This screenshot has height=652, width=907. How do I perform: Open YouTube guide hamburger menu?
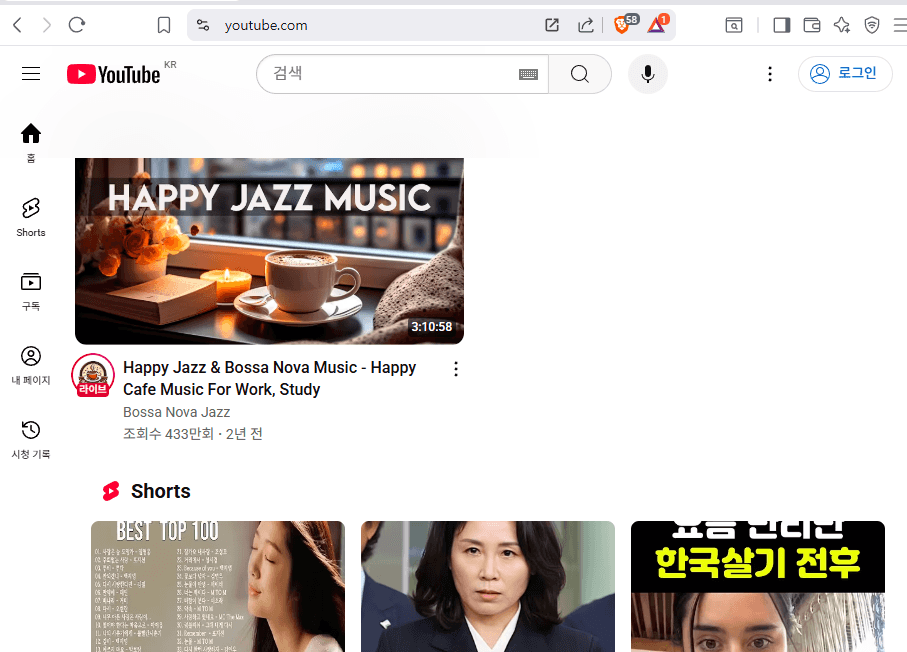(x=31, y=74)
